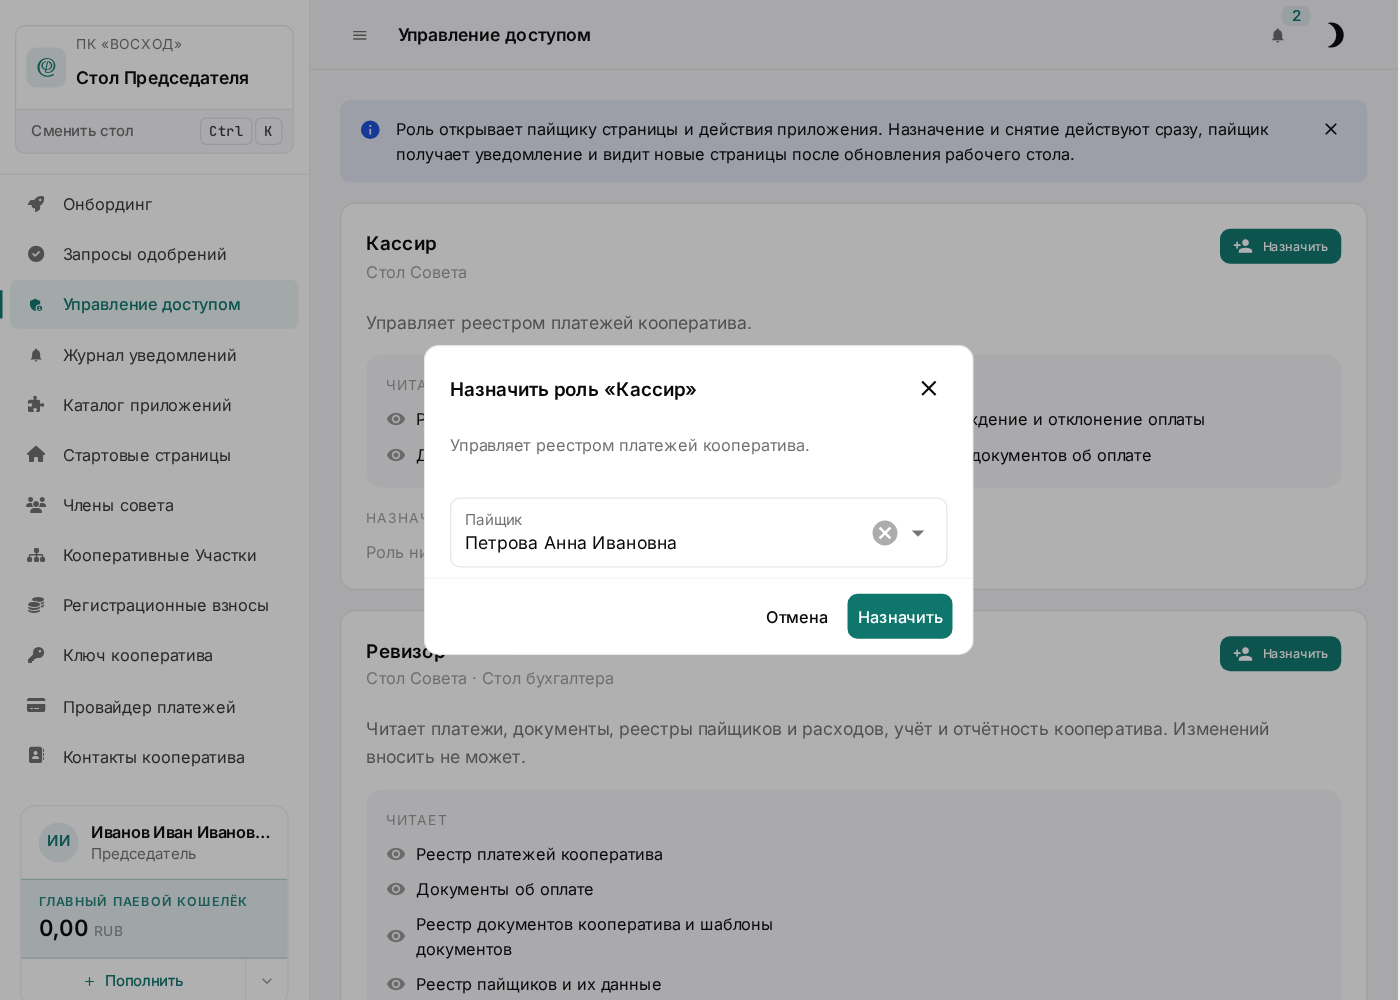Expand the wallet actions chevron
Image resolution: width=1400 pixels, height=1000 pixels.
coord(267,981)
